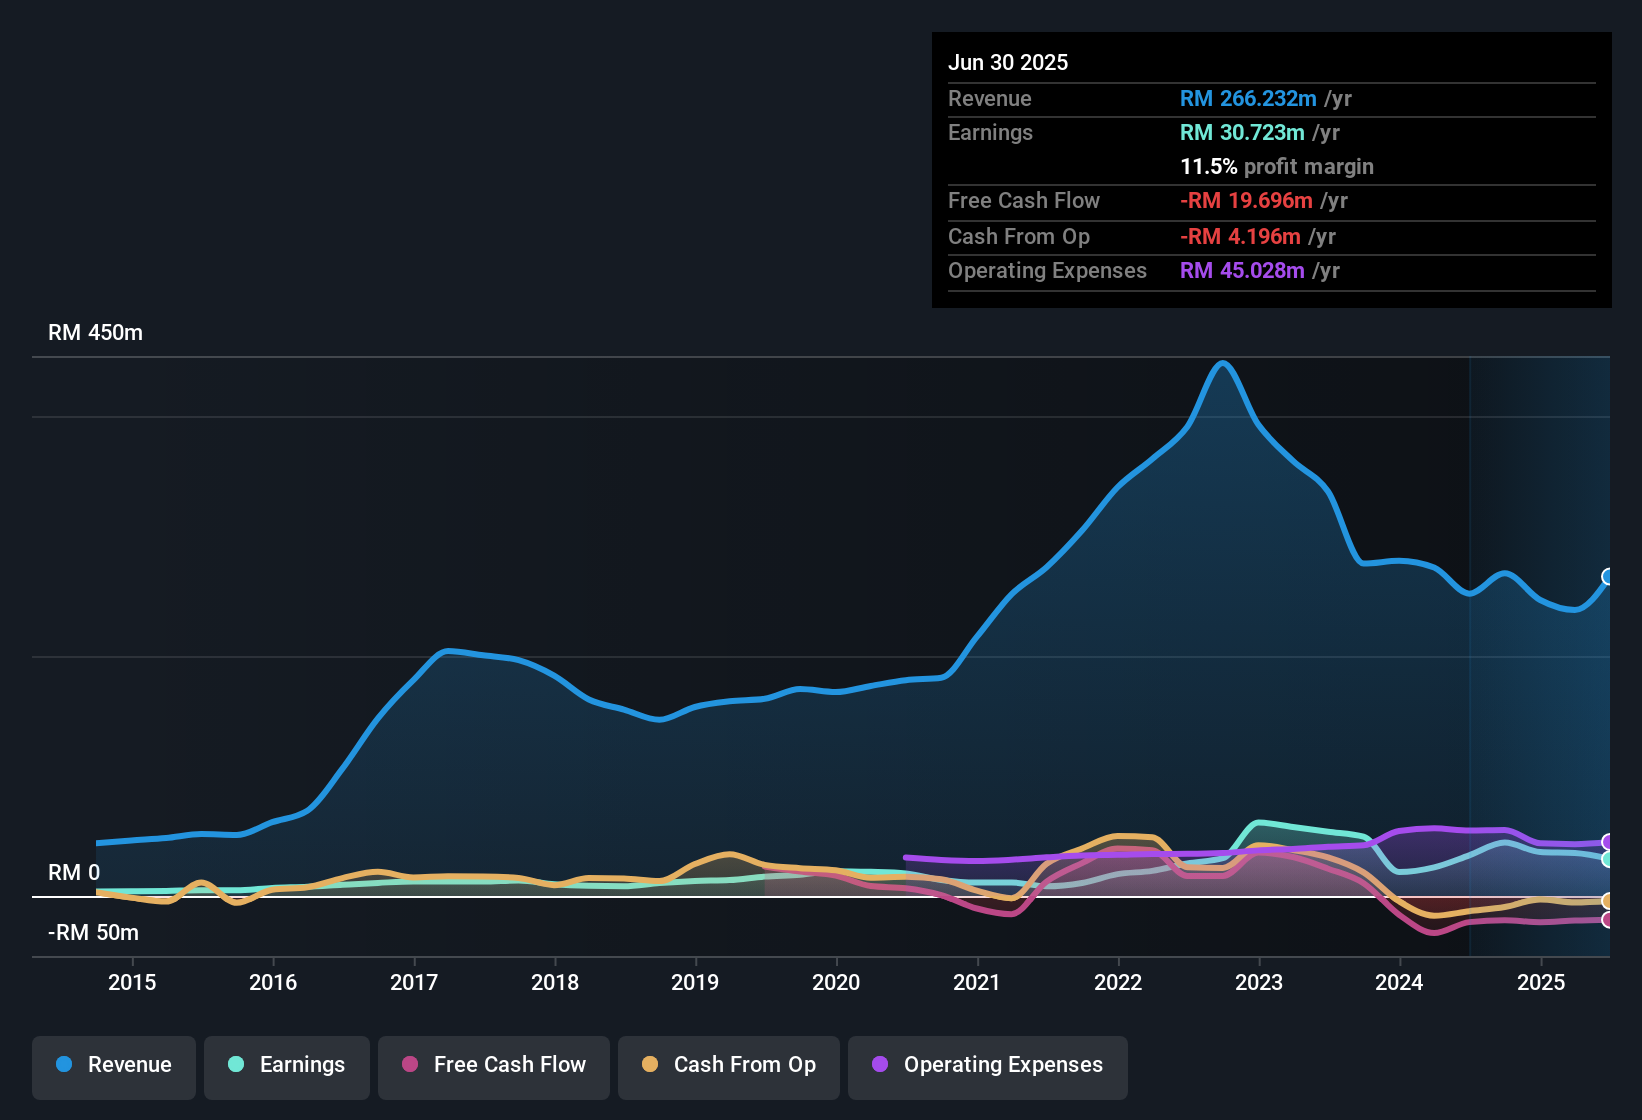The height and width of the screenshot is (1120, 1642).
Task: Toggle the Earnings series off
Action: 287,1065
